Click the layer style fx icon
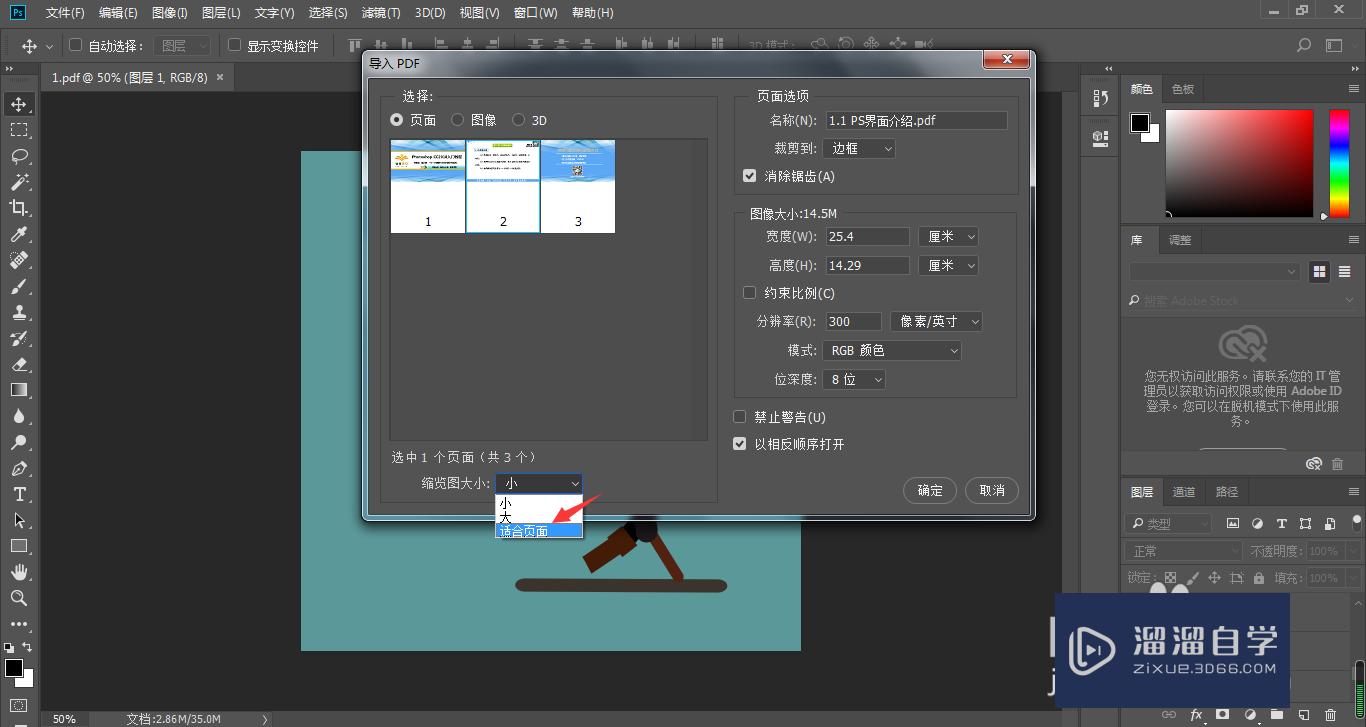This screenshot has width=1366, height=727. click(1196, 715)
